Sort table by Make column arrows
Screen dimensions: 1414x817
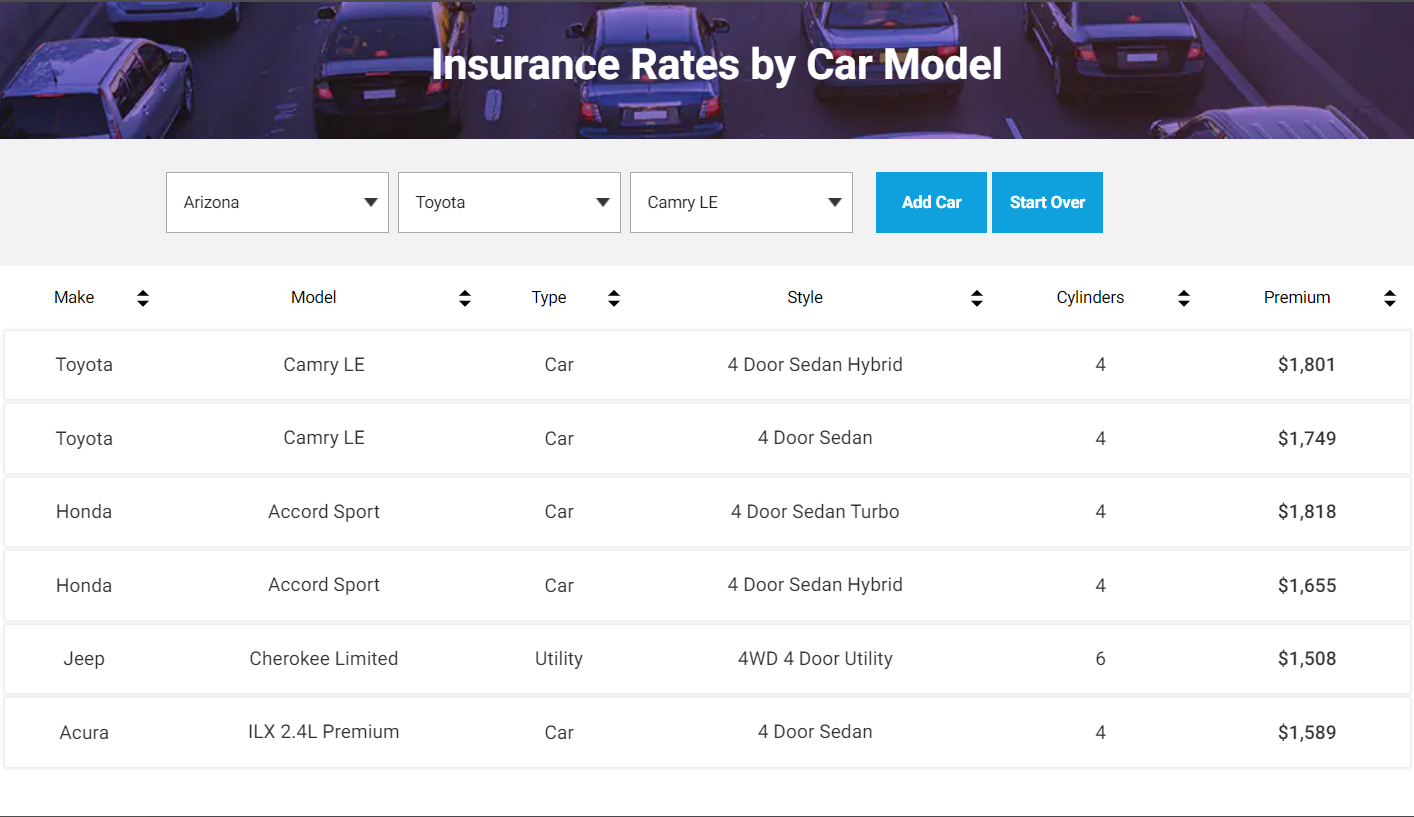143,298
